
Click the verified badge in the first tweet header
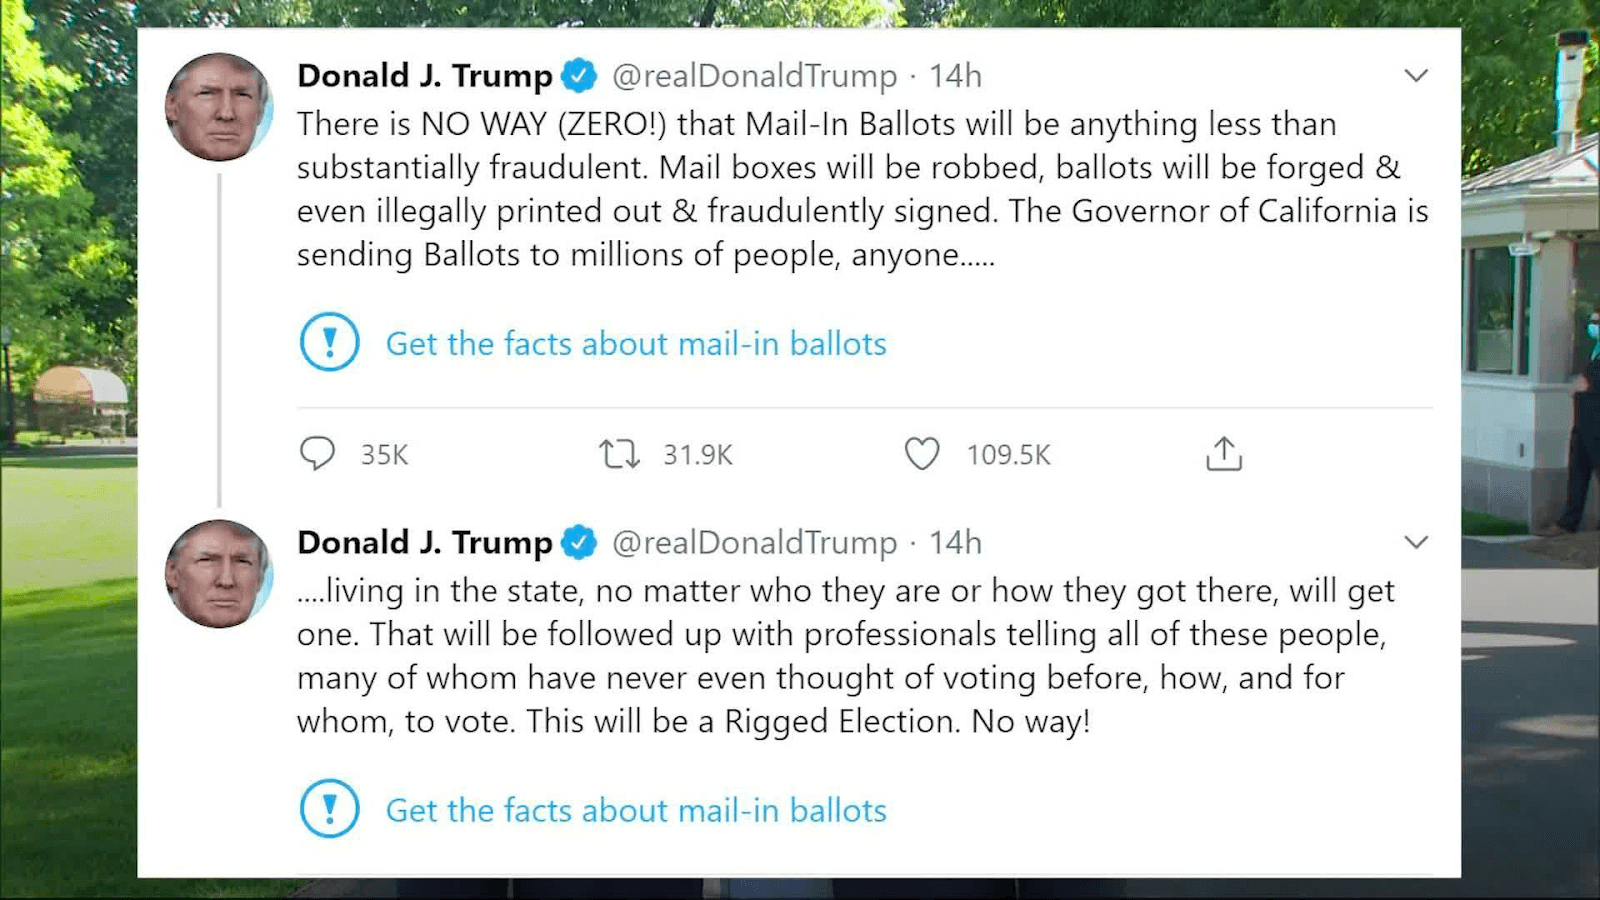point(579,76)
